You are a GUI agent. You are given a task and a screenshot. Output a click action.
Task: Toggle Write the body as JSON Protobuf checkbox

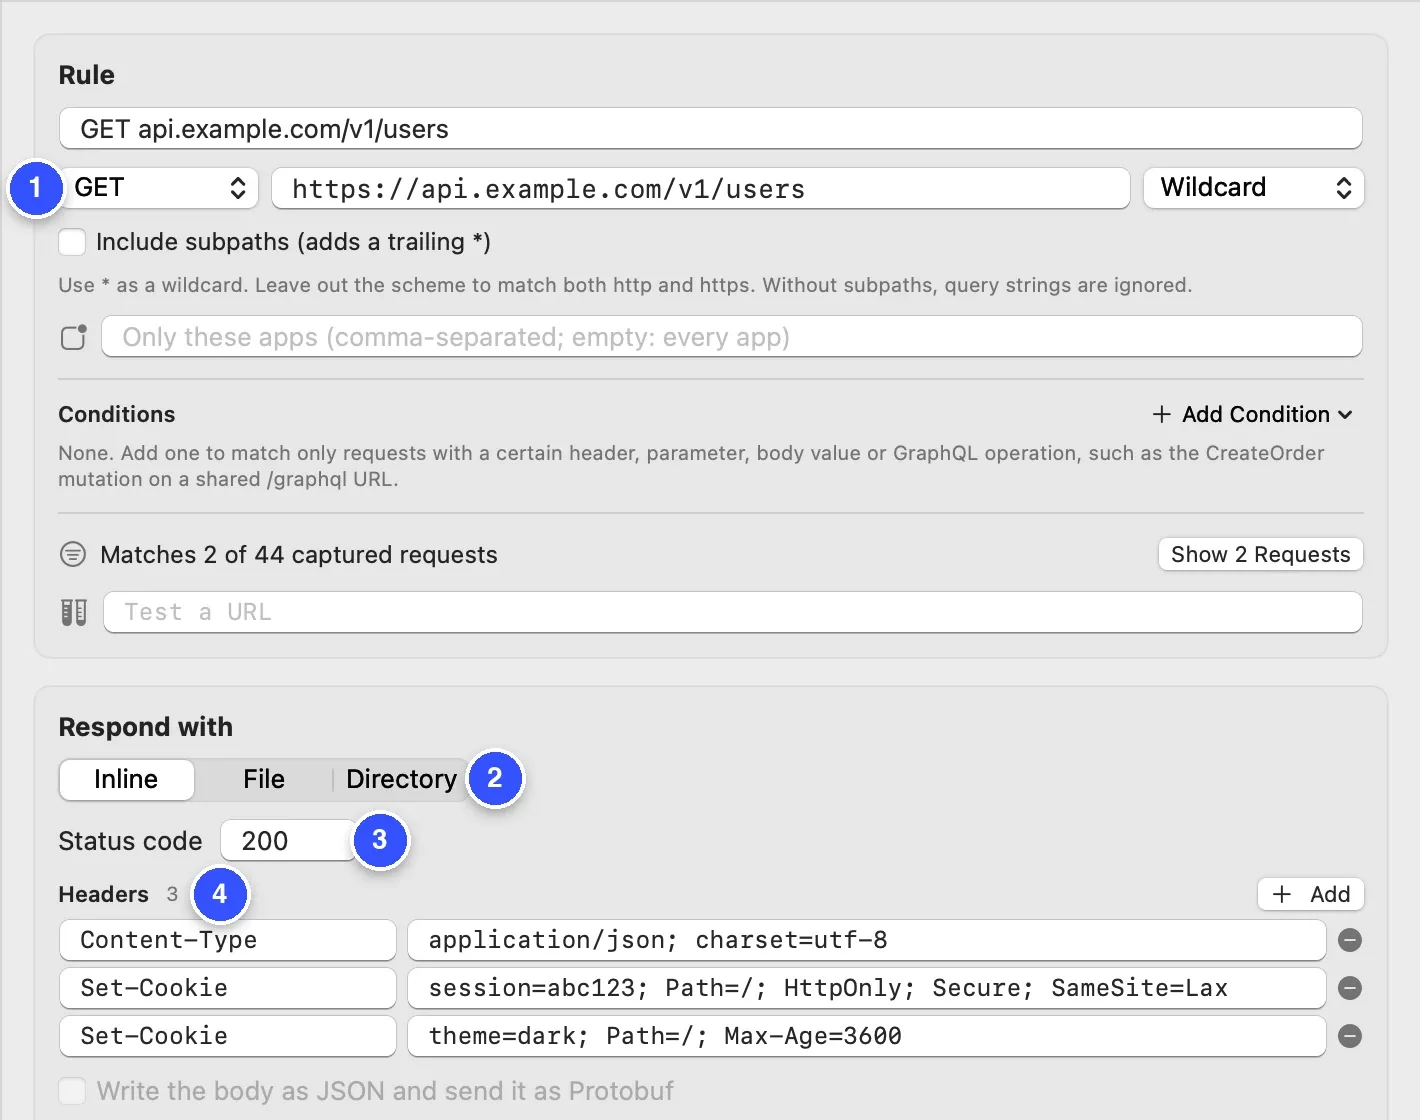72,1091
